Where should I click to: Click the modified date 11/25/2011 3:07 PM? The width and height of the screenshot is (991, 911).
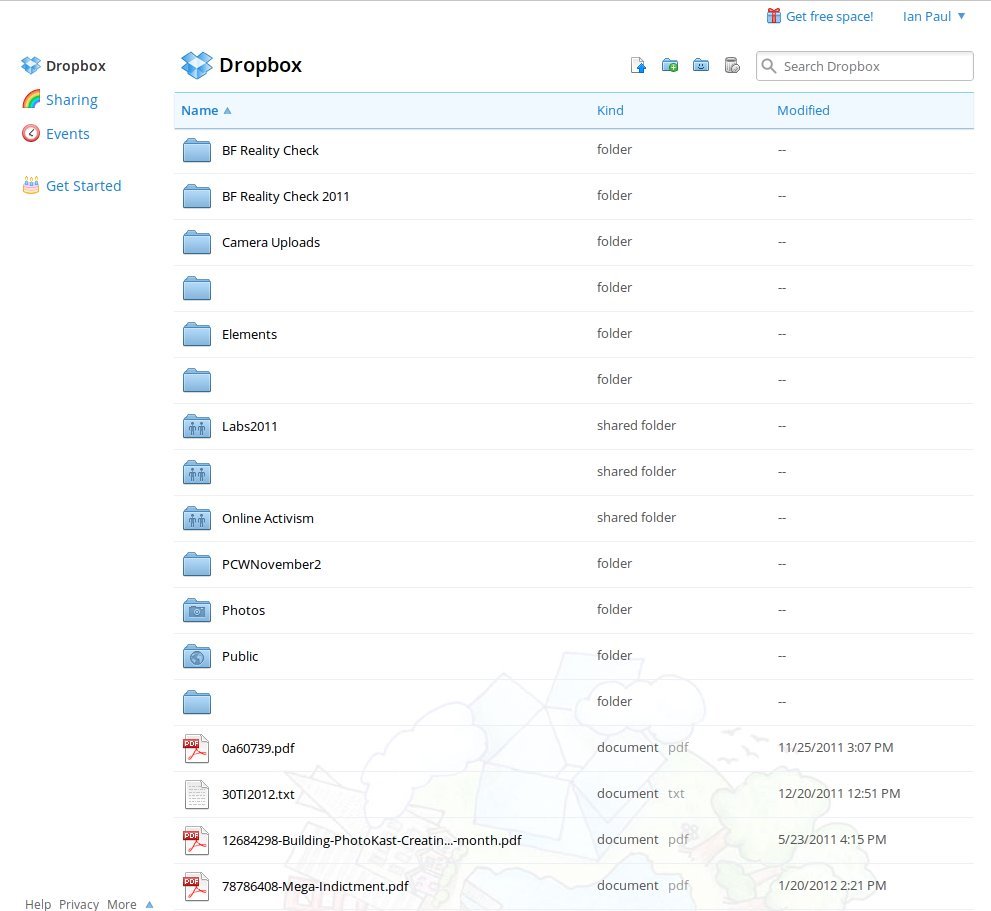point(836,747)
